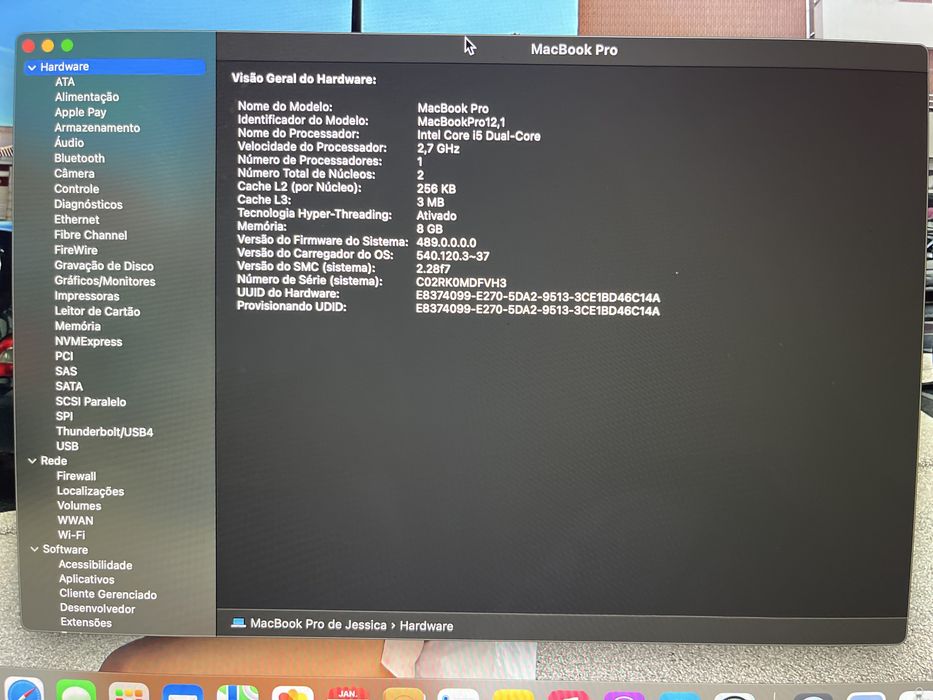This screenshot has width=933, height=700.
Task: Select the Rede heading in the sidebar
Action: (x=54, y=461)
